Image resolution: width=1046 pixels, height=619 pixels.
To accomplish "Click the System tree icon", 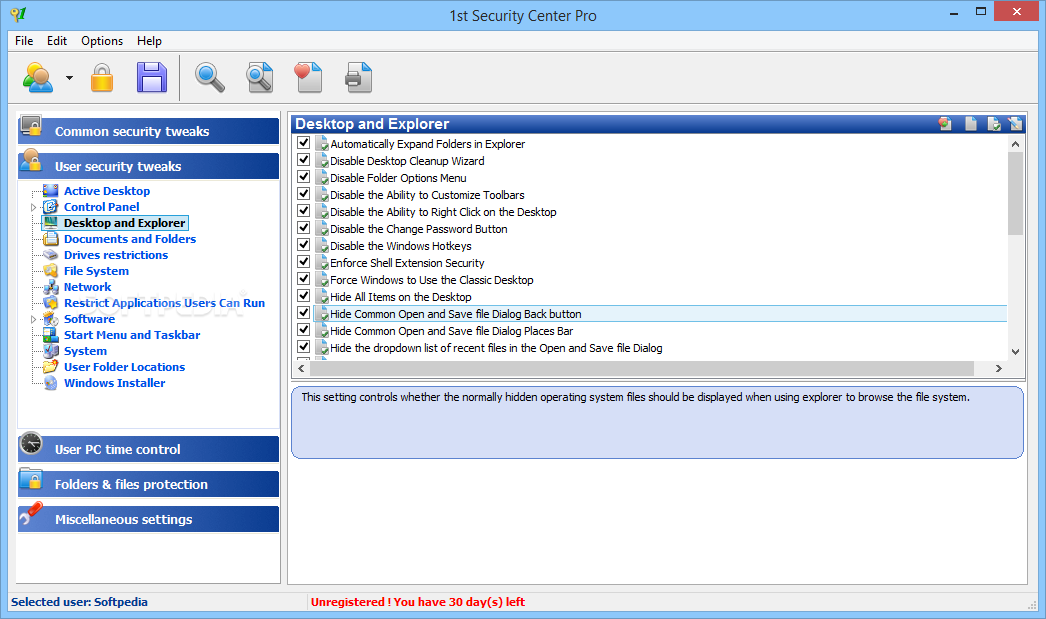I will coord(51,351).
